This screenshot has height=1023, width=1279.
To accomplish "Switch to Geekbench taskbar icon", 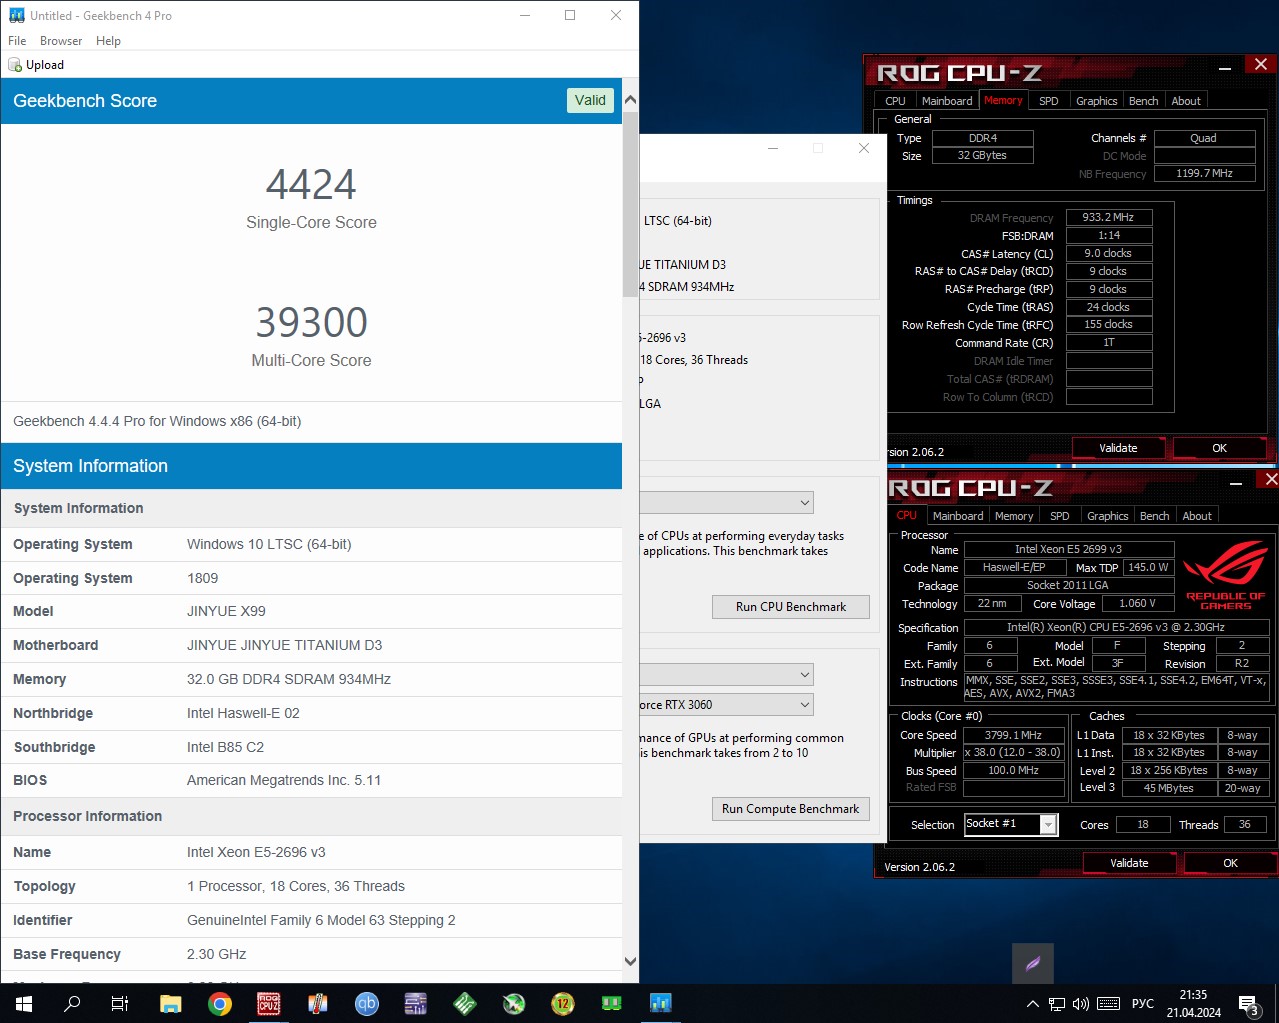I will pyautogui.click(x=660, y=1003).
